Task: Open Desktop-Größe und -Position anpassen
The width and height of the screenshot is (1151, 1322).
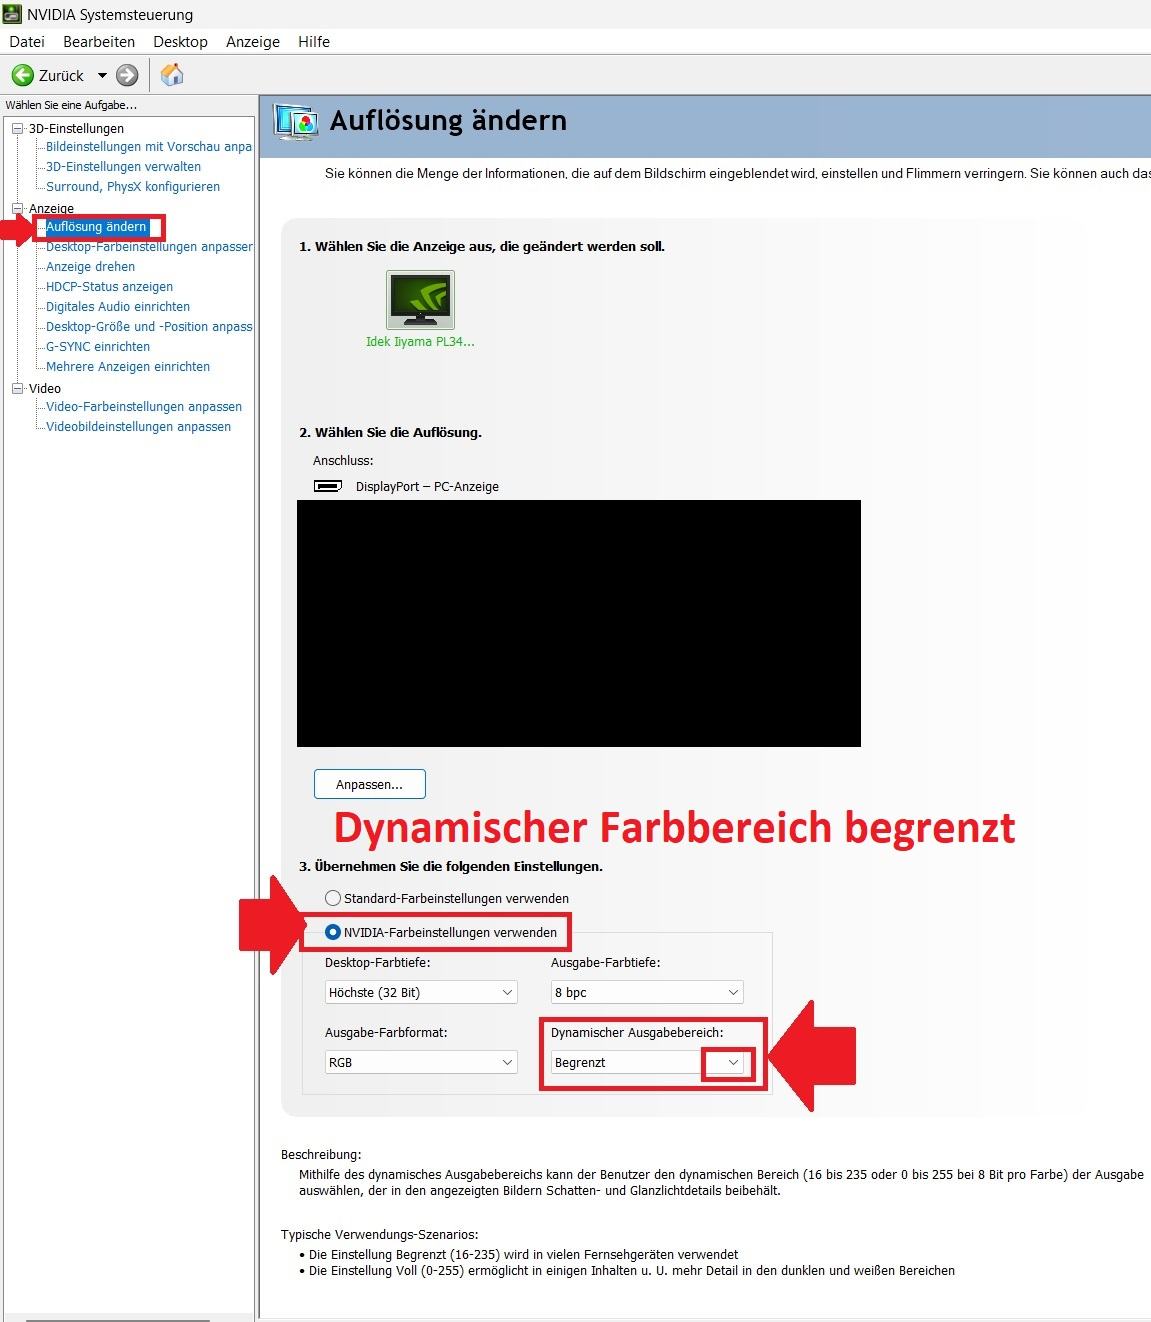Action: click(149, 326)
